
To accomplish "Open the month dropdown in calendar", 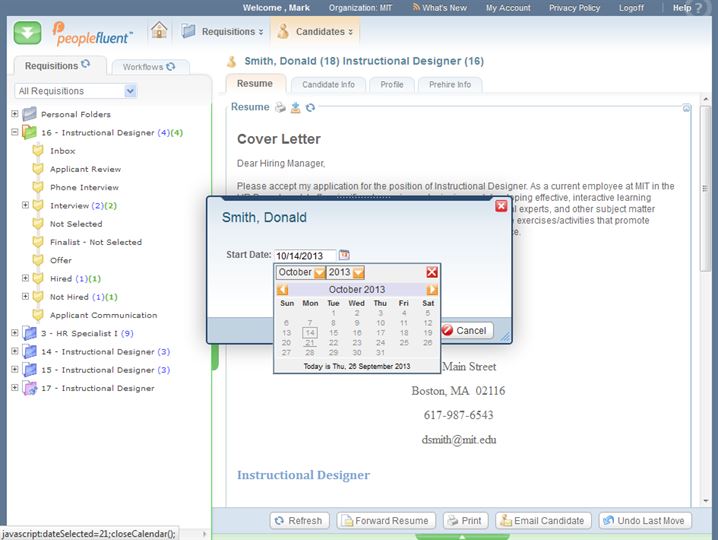I will (x=320, y=272).
